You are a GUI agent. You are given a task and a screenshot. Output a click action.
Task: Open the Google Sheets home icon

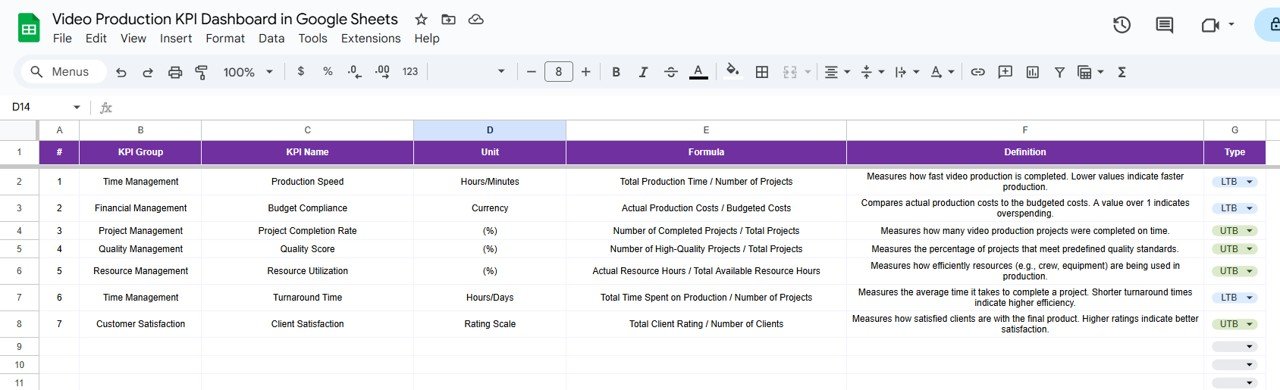(29, 28)
